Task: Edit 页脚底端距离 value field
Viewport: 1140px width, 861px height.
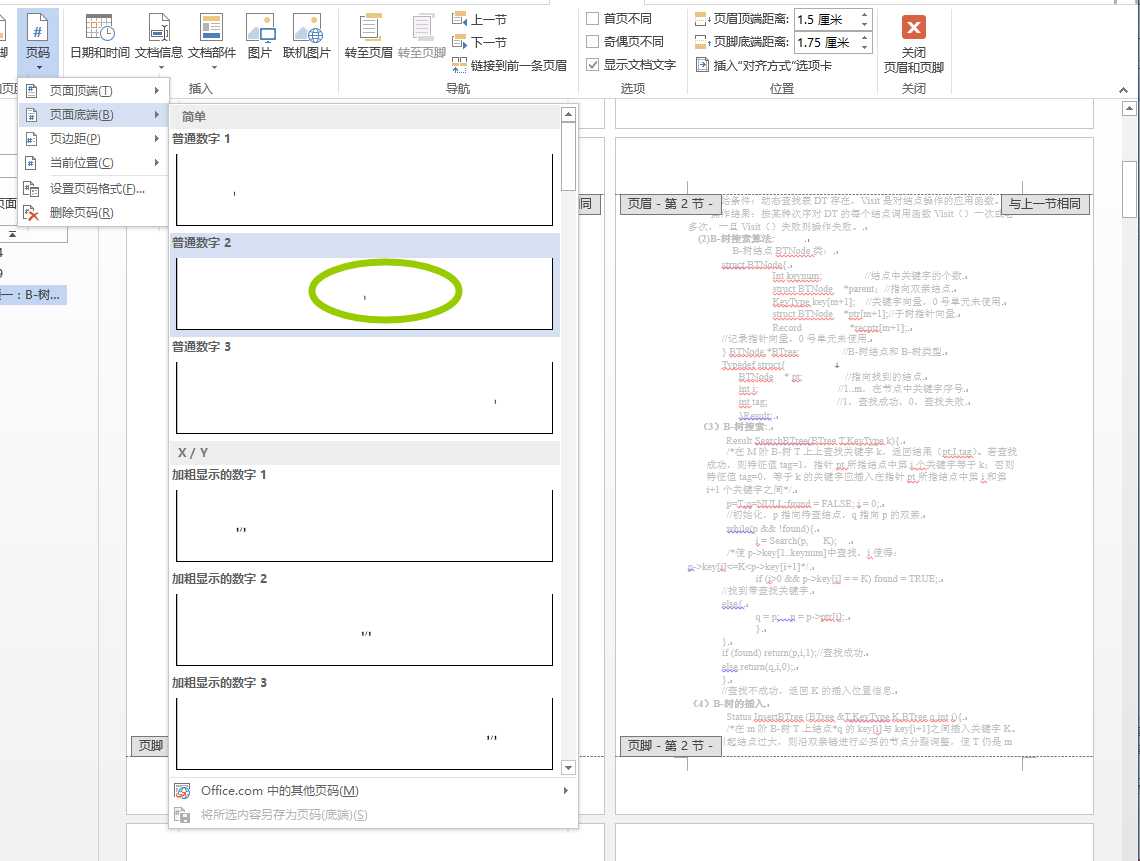Action: pos(826,43)
